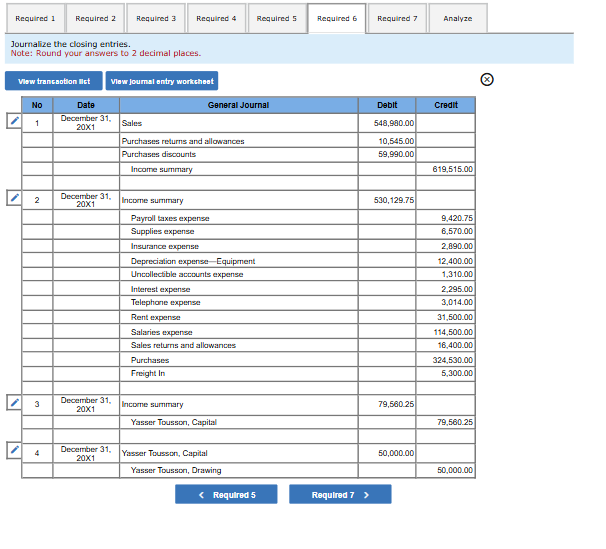This screenshot has width=606, height=549.
Task: Go back using the Required 5 button
Action: click(x=226, y=495)
